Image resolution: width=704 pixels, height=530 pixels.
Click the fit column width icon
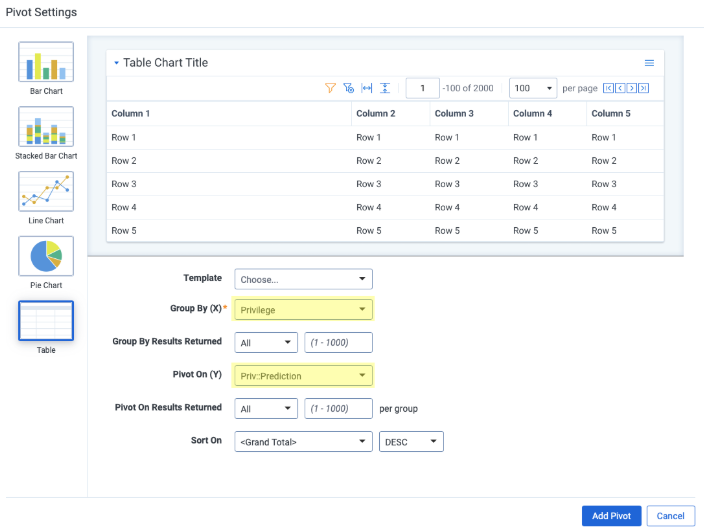click(x=367, y=88)
